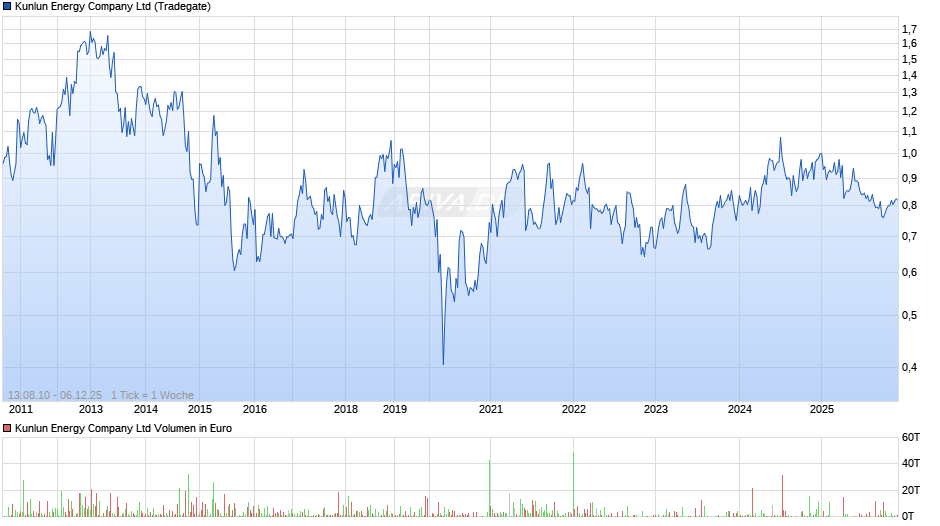
Task: Click the 2023 x-axis label
Action: click(x=656, y=409)
